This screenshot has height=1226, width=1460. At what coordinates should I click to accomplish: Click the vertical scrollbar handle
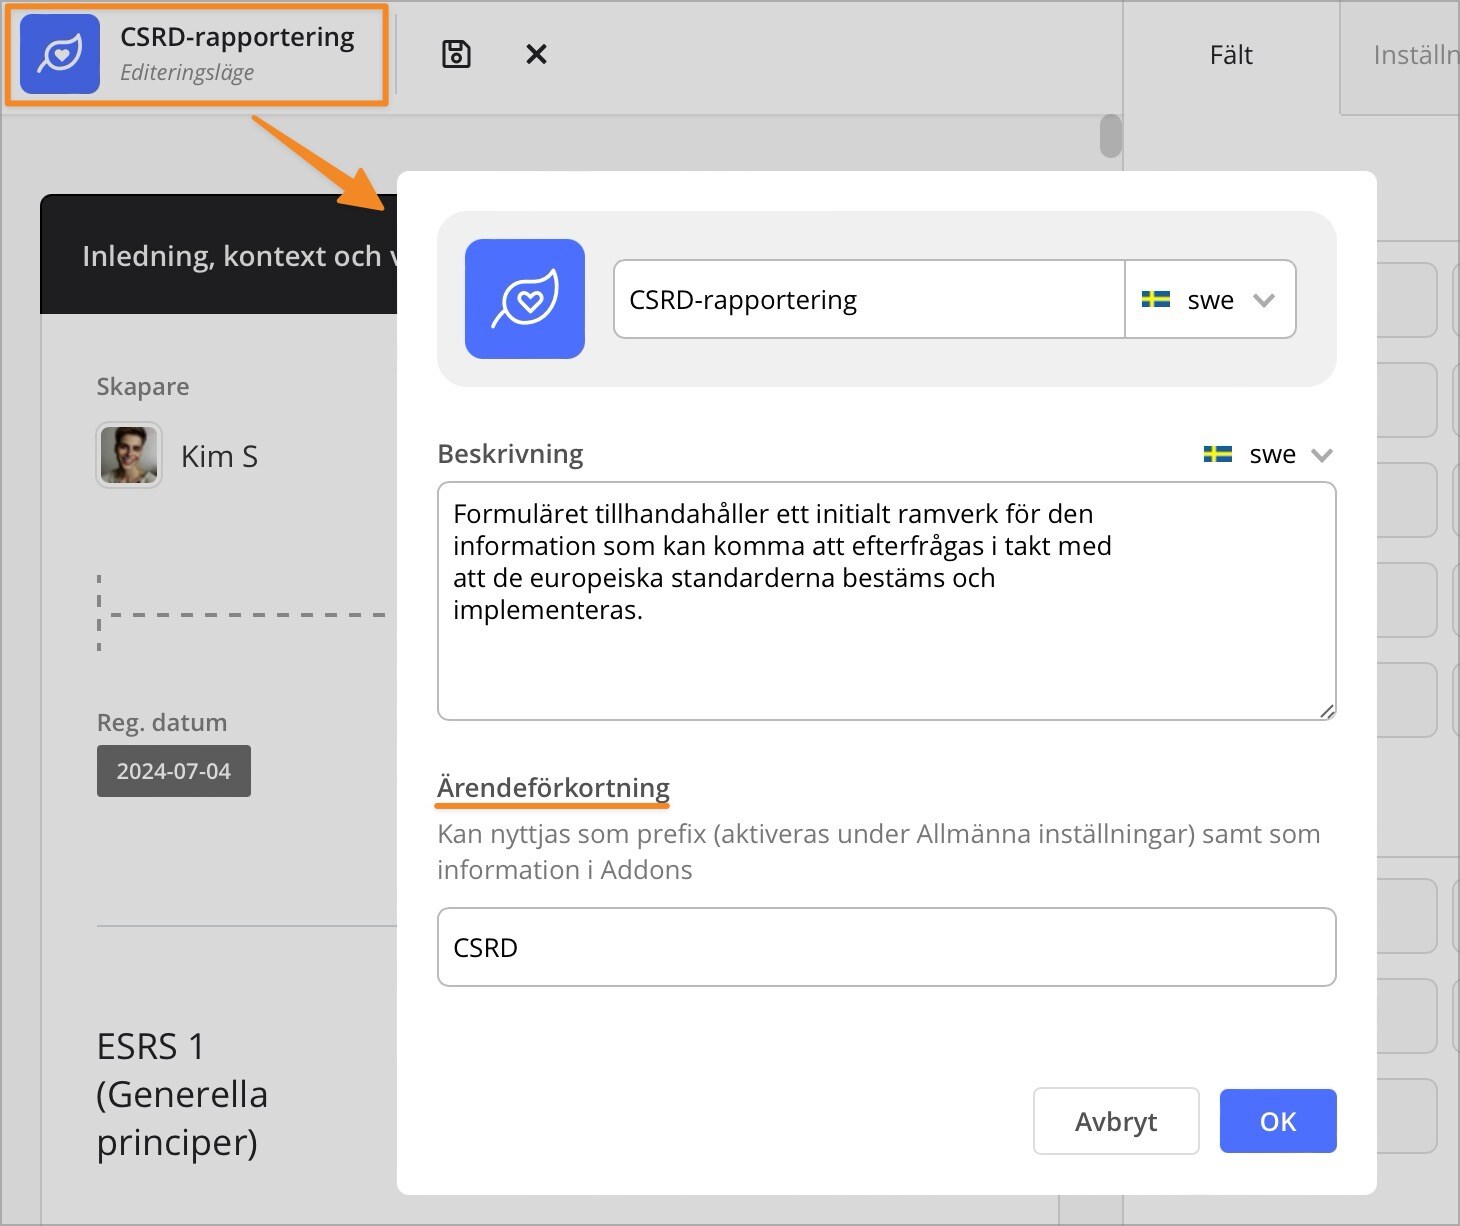pos(1110,136)
